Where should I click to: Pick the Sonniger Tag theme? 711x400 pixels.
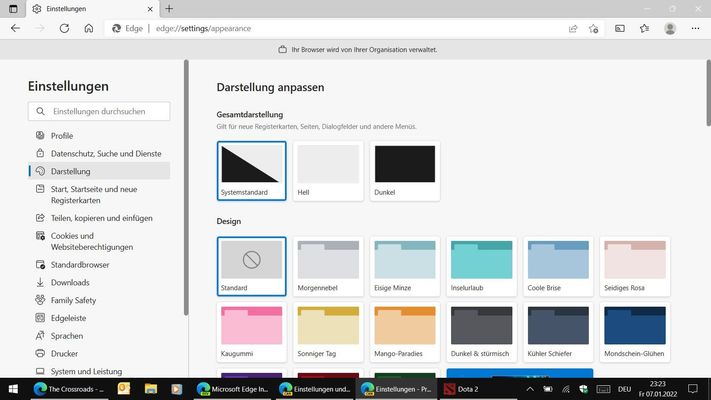[x=328, y=332]
